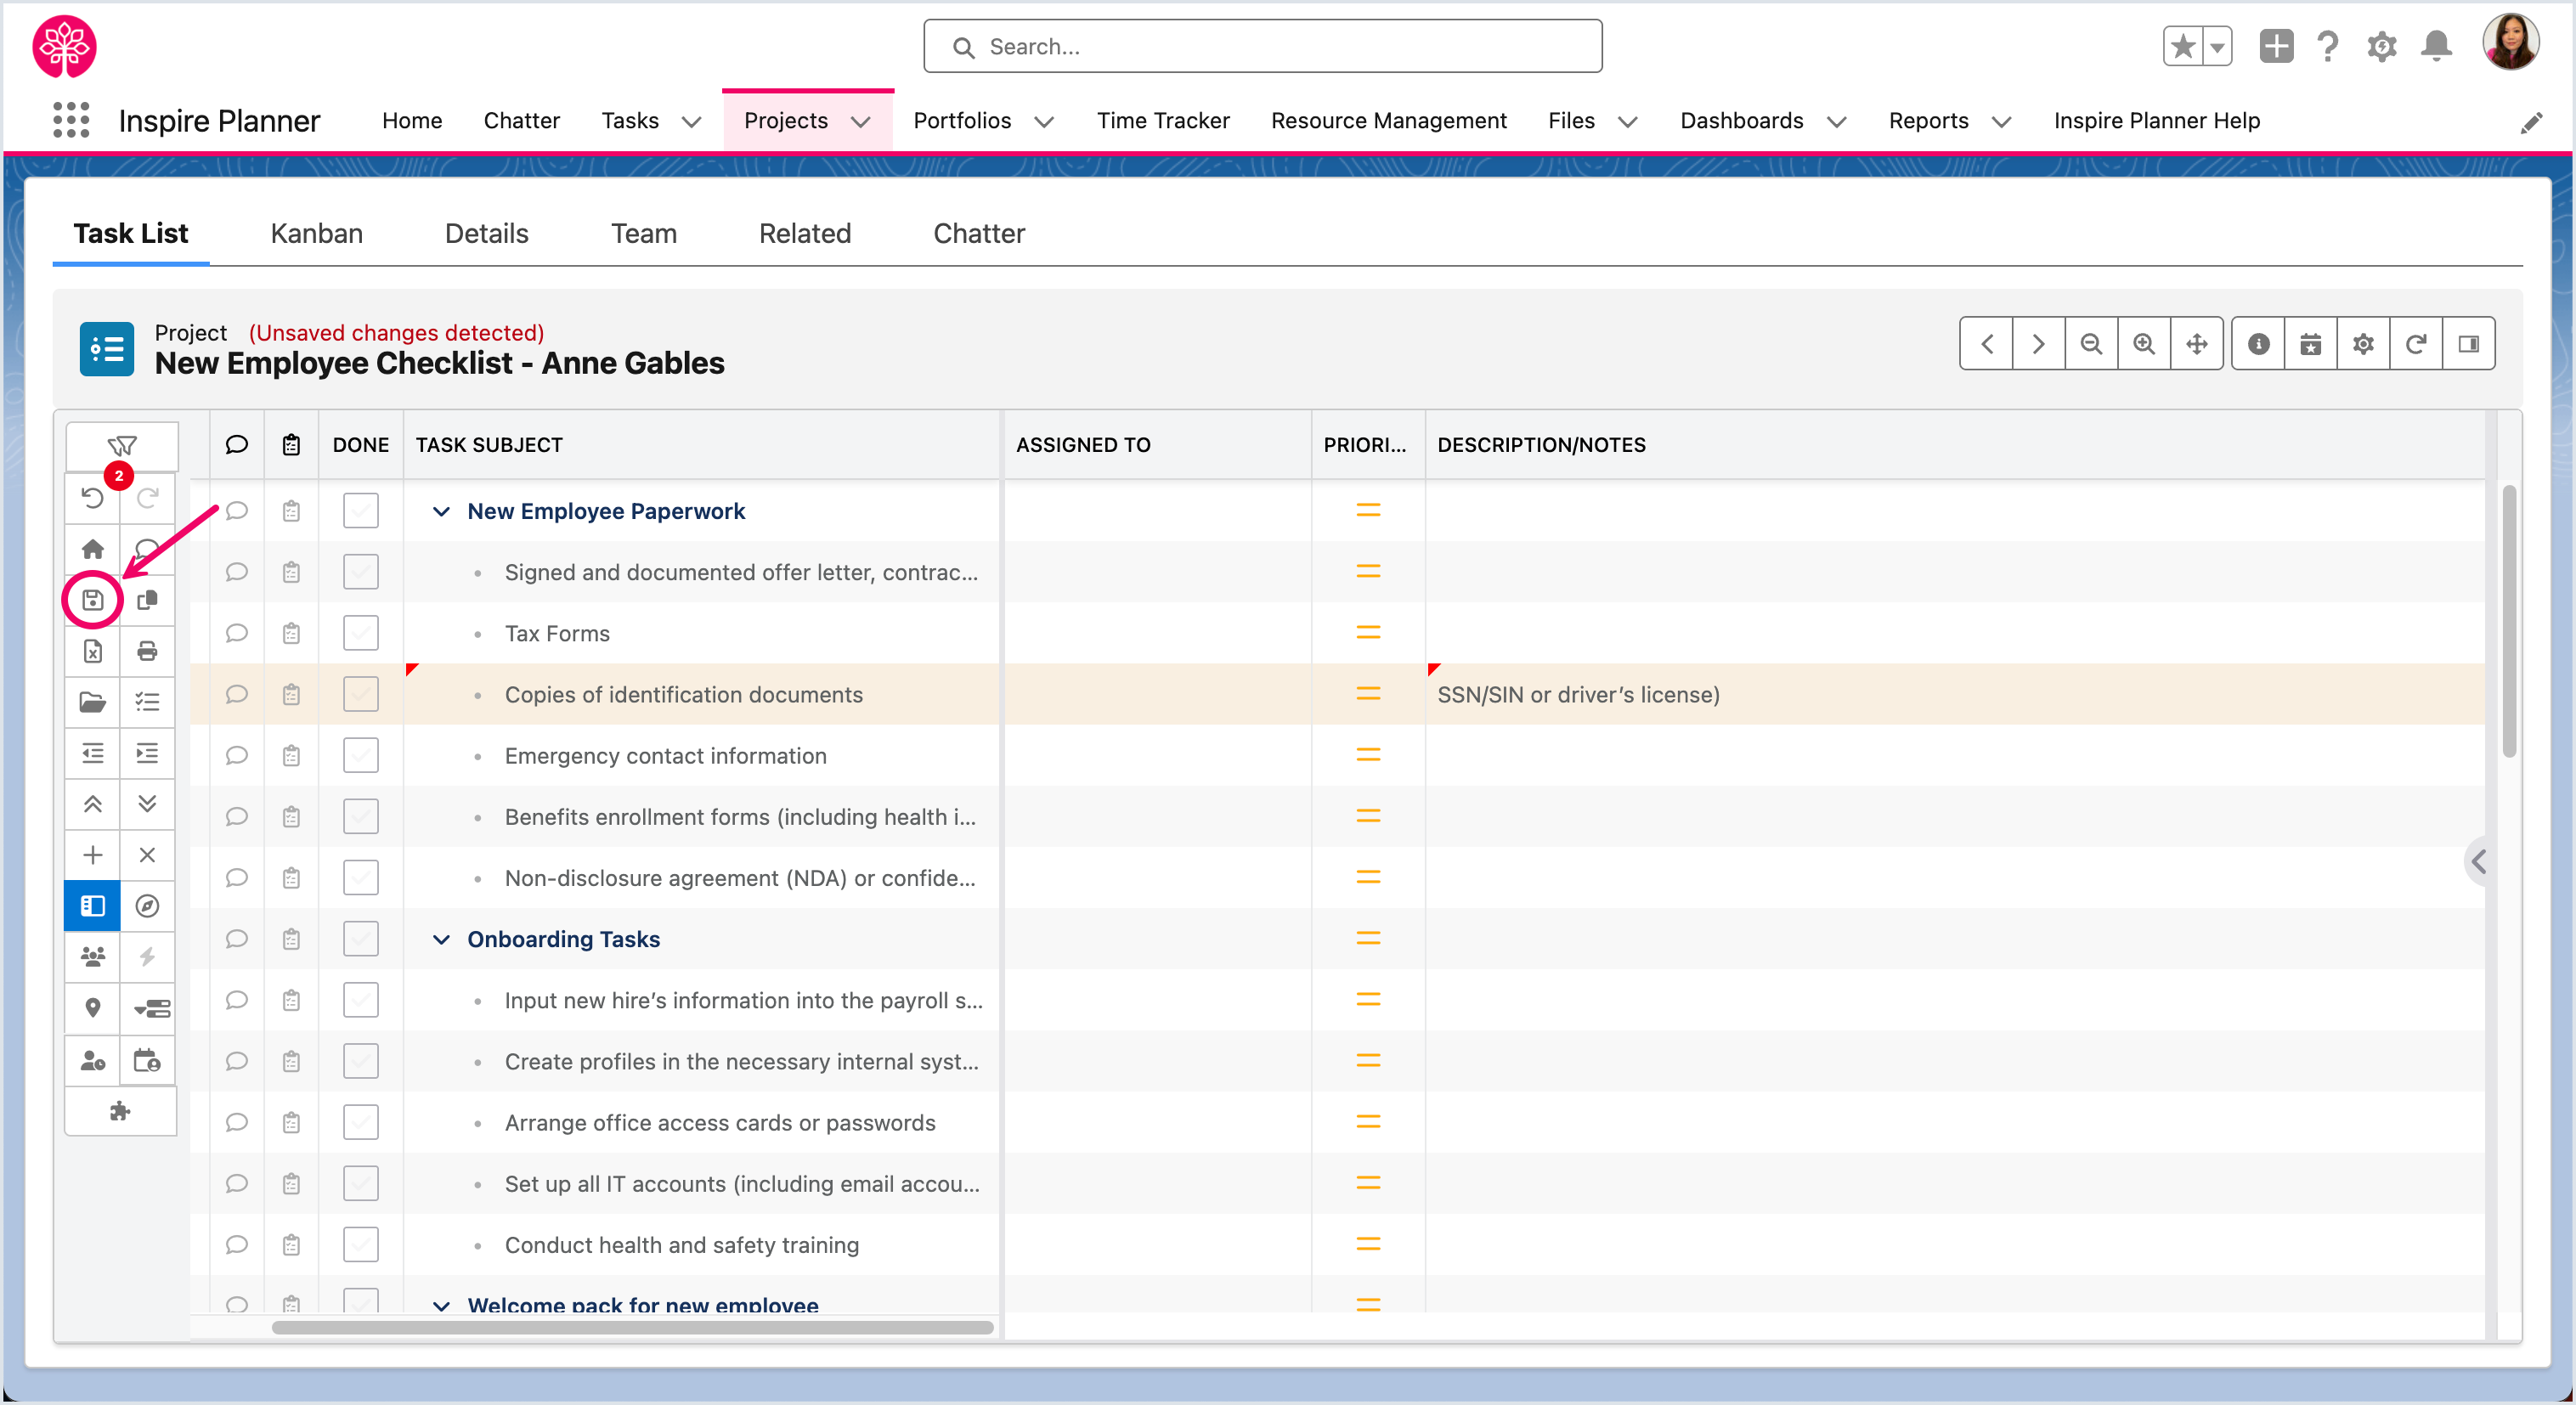Toggle the highlighted blue panel view button

pyautogui.click(x=92, y=906)
